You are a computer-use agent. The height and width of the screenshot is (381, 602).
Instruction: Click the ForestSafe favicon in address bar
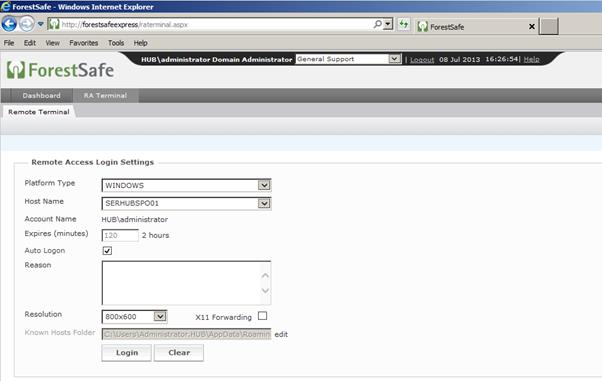pyautogui.click(x=54, y=24)
